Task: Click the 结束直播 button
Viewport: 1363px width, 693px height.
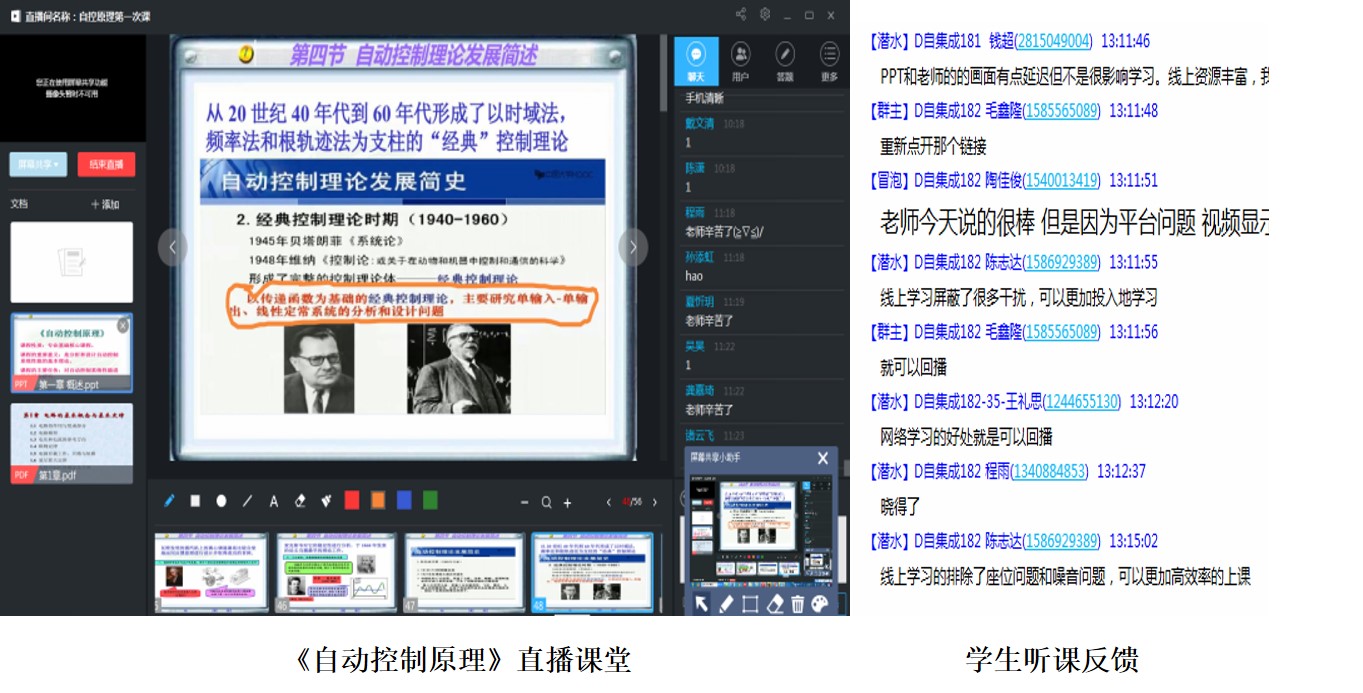Action: (x=106, y=164)
